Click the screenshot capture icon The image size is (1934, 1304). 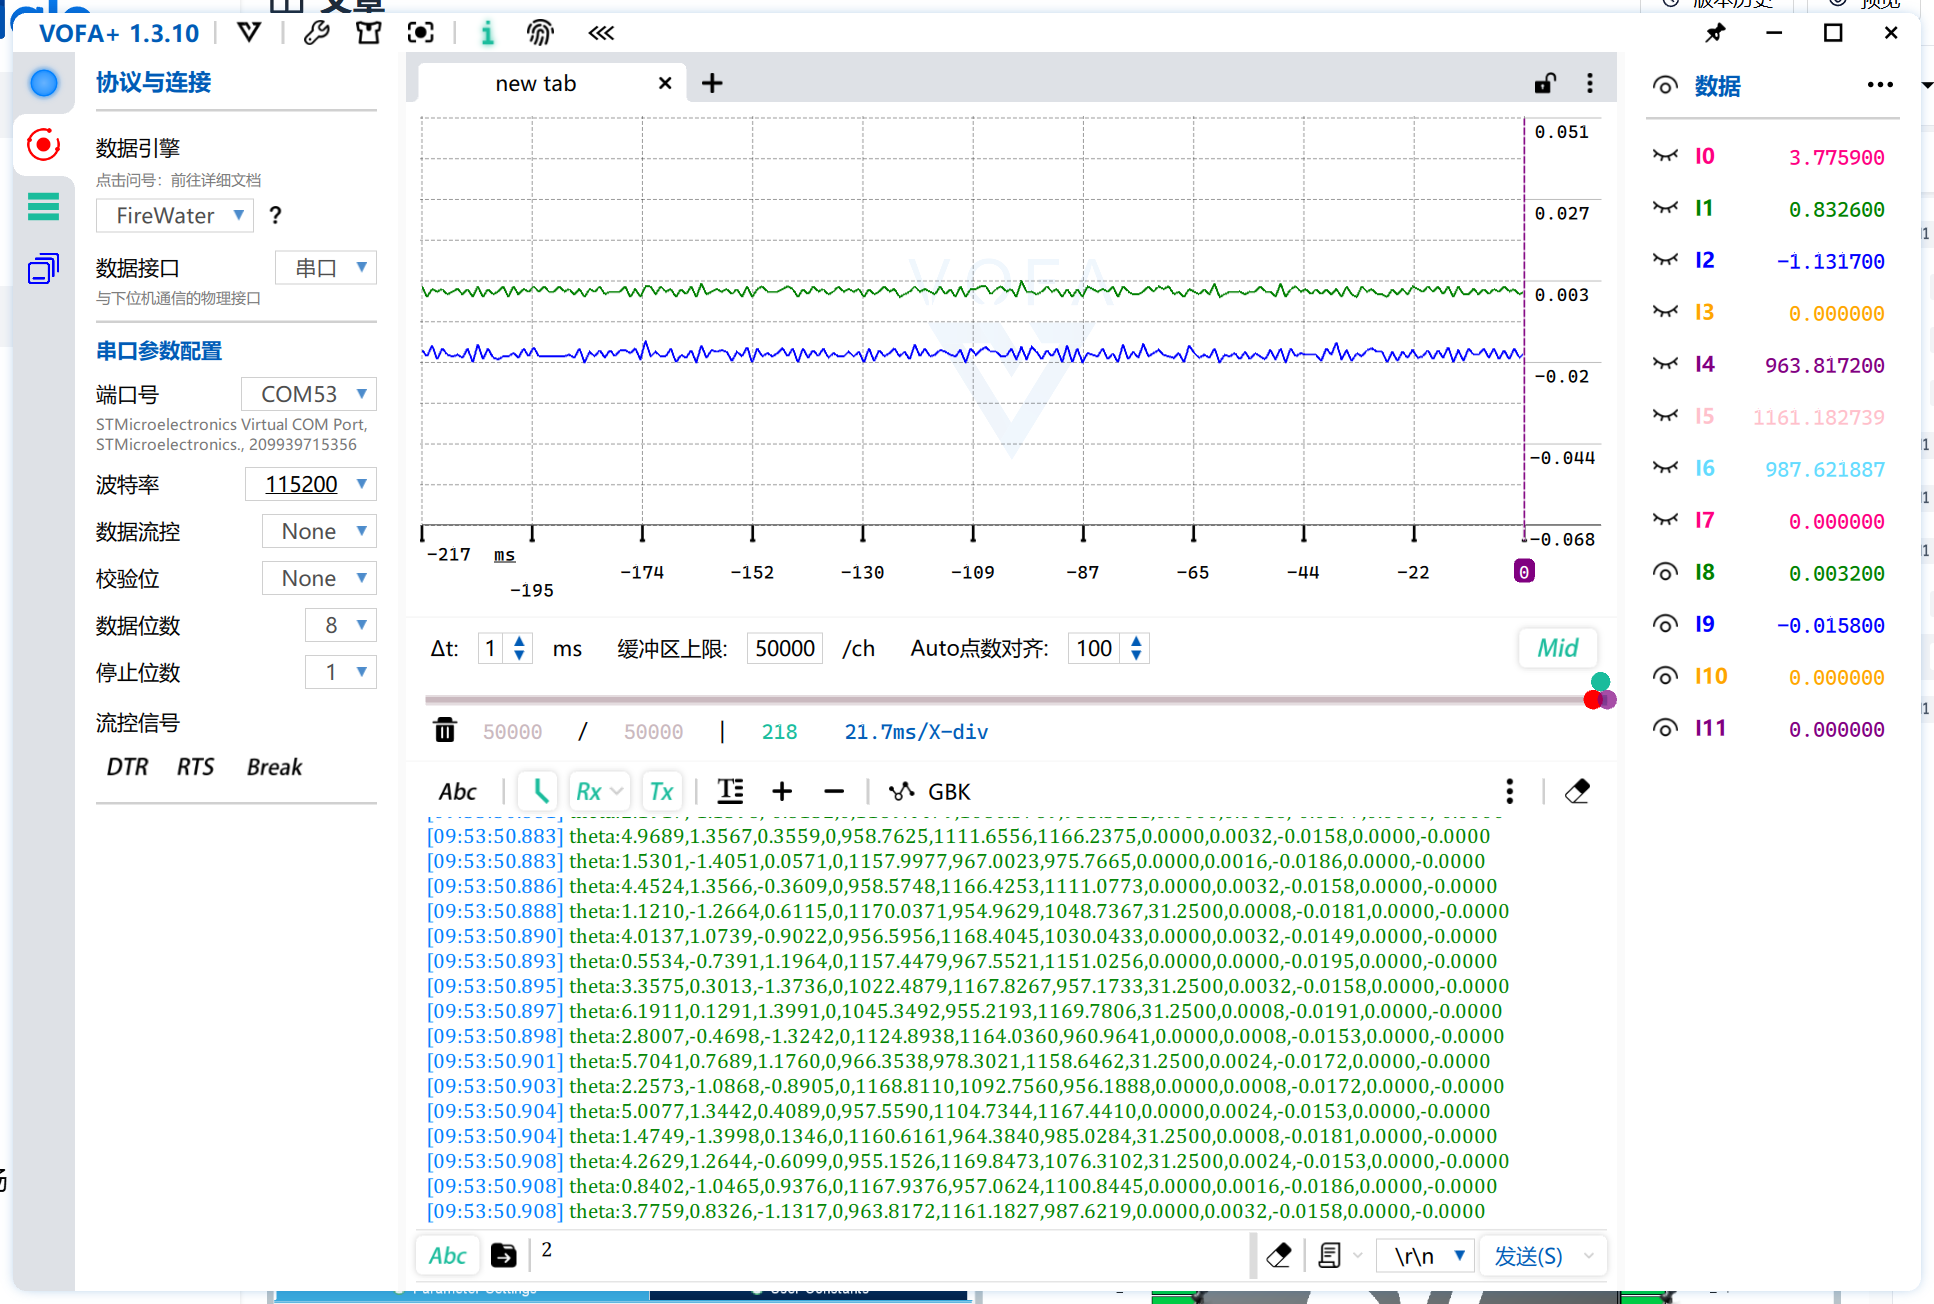click(x=421, y=33)
